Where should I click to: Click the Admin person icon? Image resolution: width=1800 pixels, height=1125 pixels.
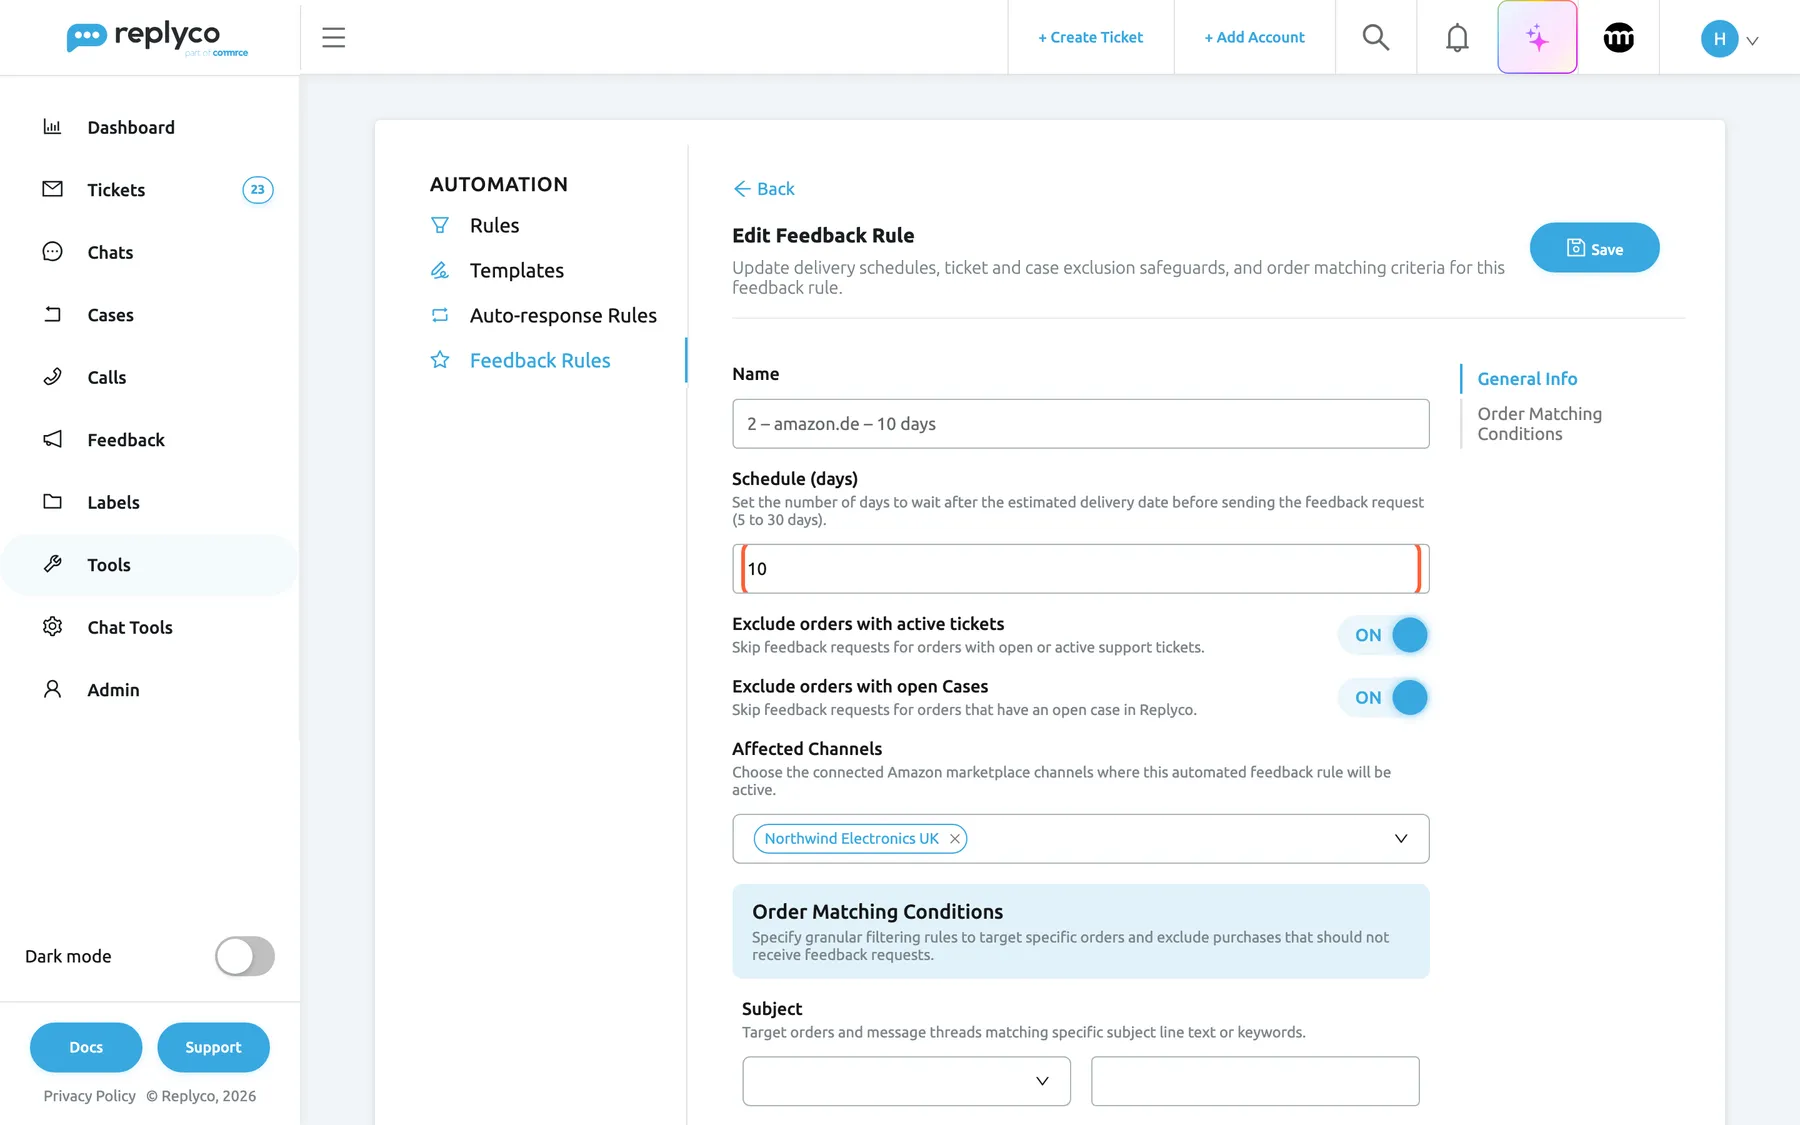(x=52, y=690)
